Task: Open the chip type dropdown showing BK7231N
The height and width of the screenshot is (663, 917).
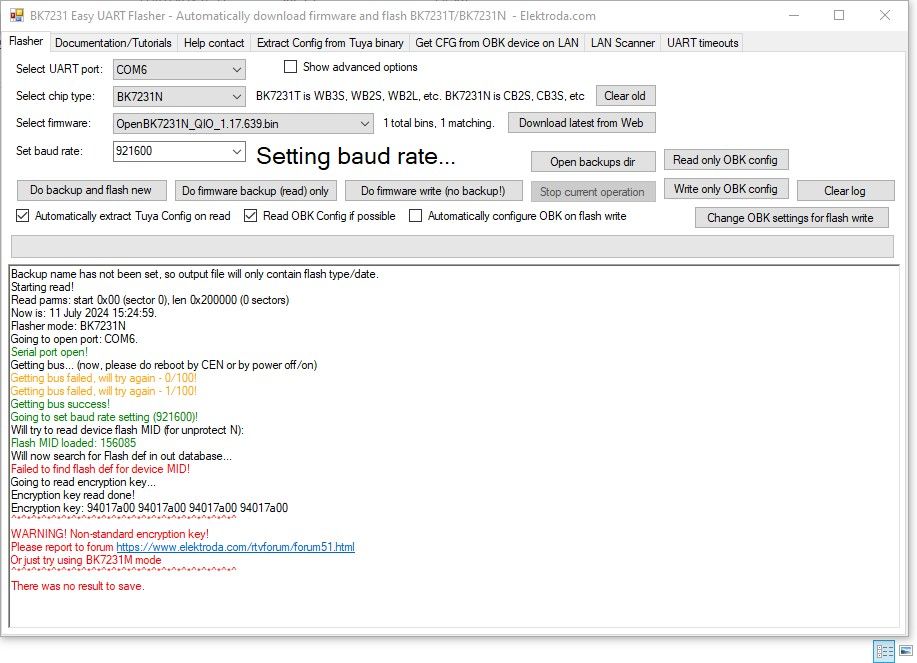Action: pos(179,96)
